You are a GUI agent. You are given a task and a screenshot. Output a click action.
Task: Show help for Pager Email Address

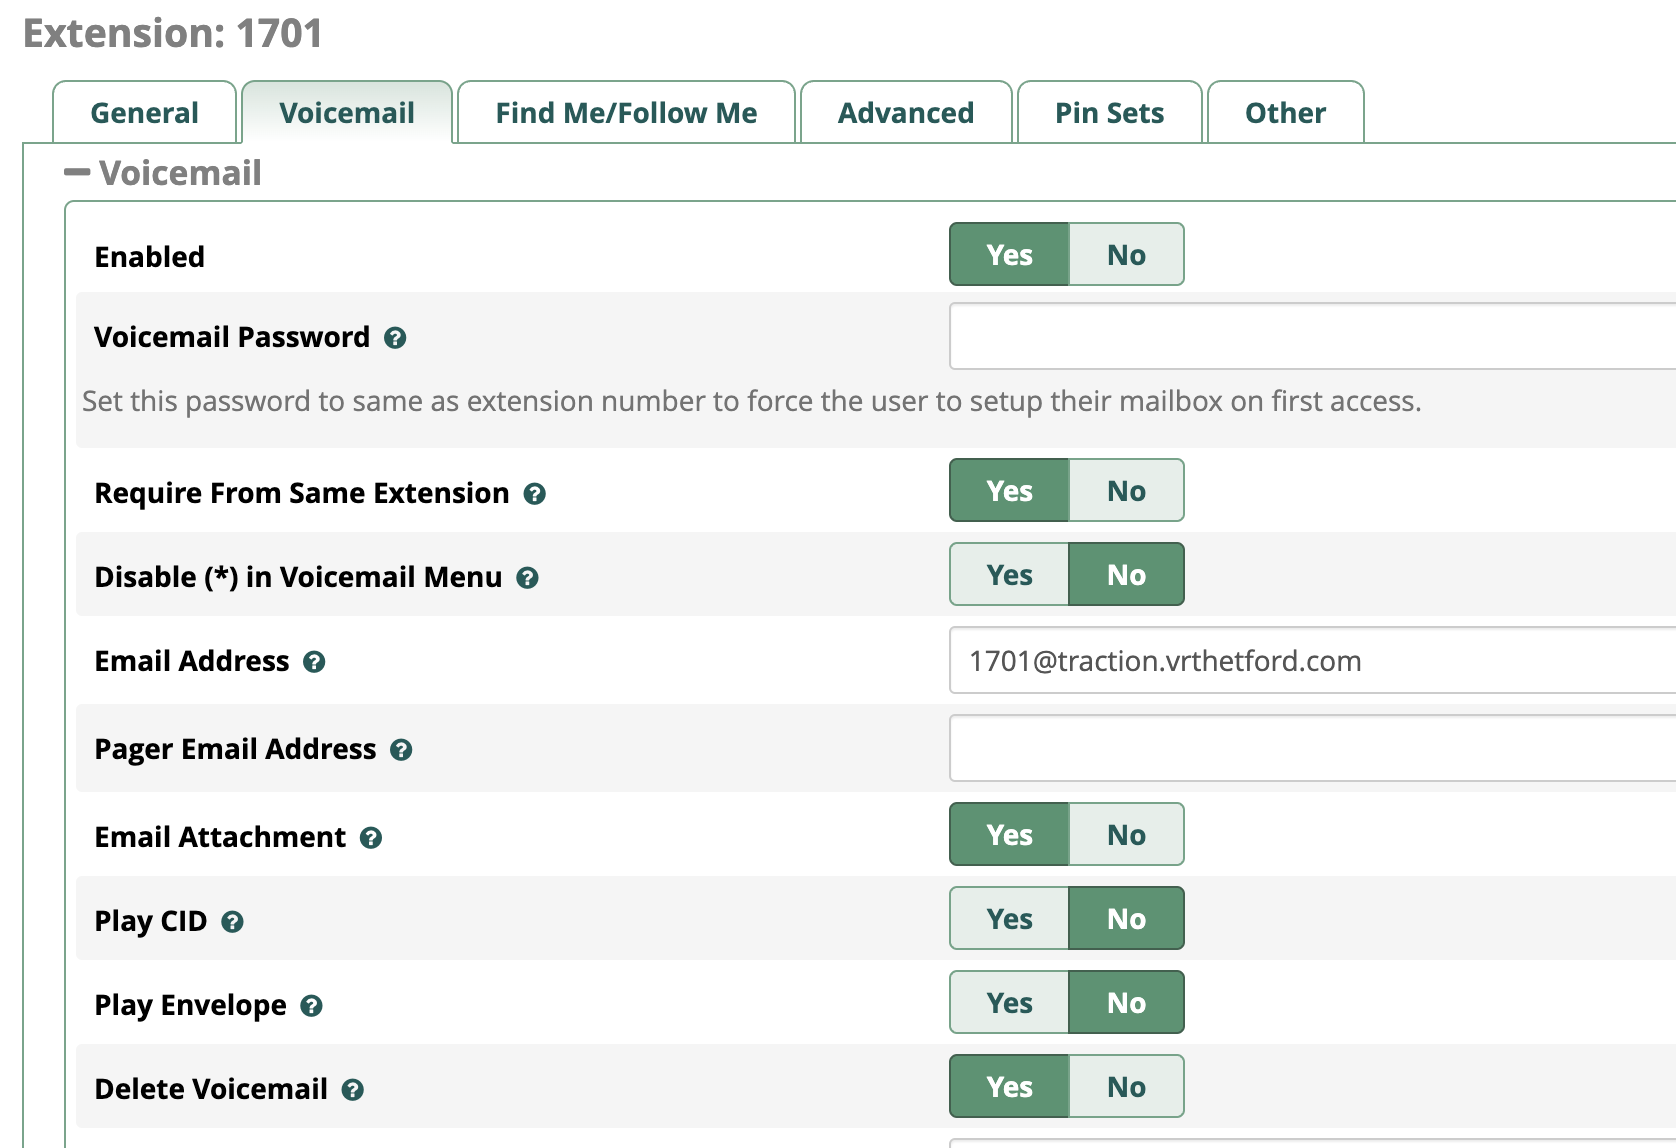coord(401,750)
